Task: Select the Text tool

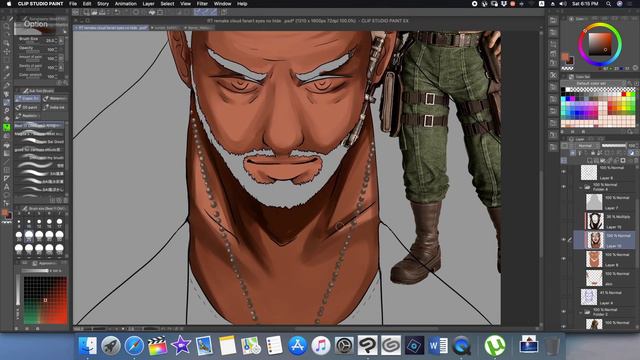Action: [x=7, y=187]
